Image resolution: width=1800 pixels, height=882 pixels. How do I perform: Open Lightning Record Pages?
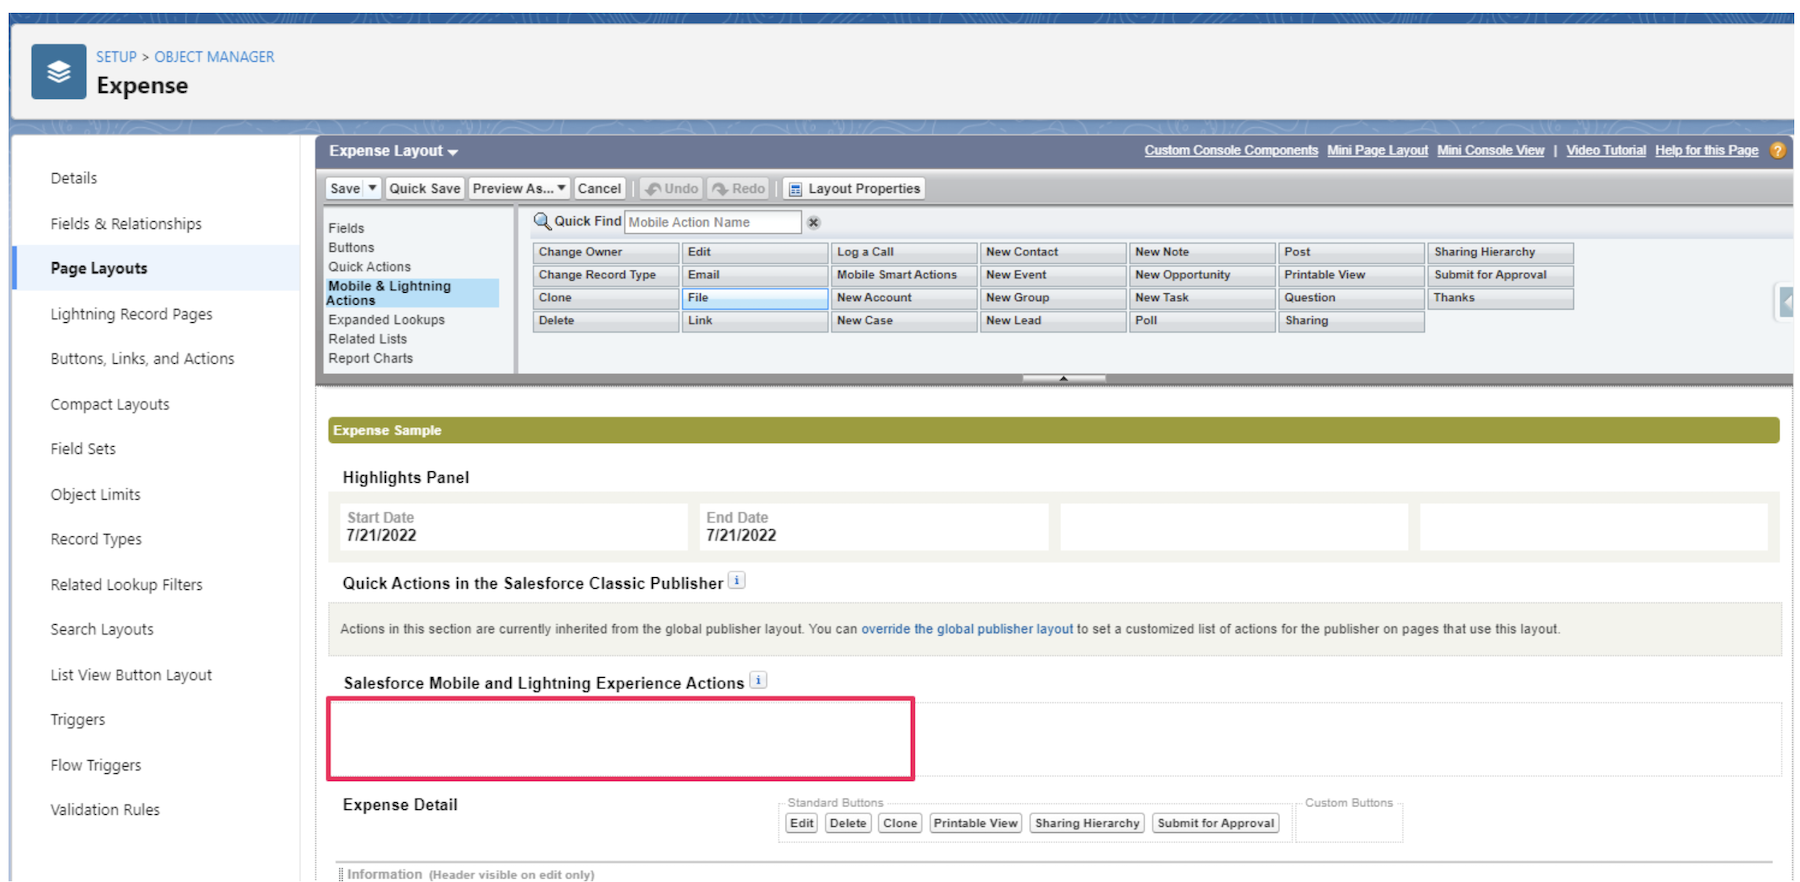[132, 314]
